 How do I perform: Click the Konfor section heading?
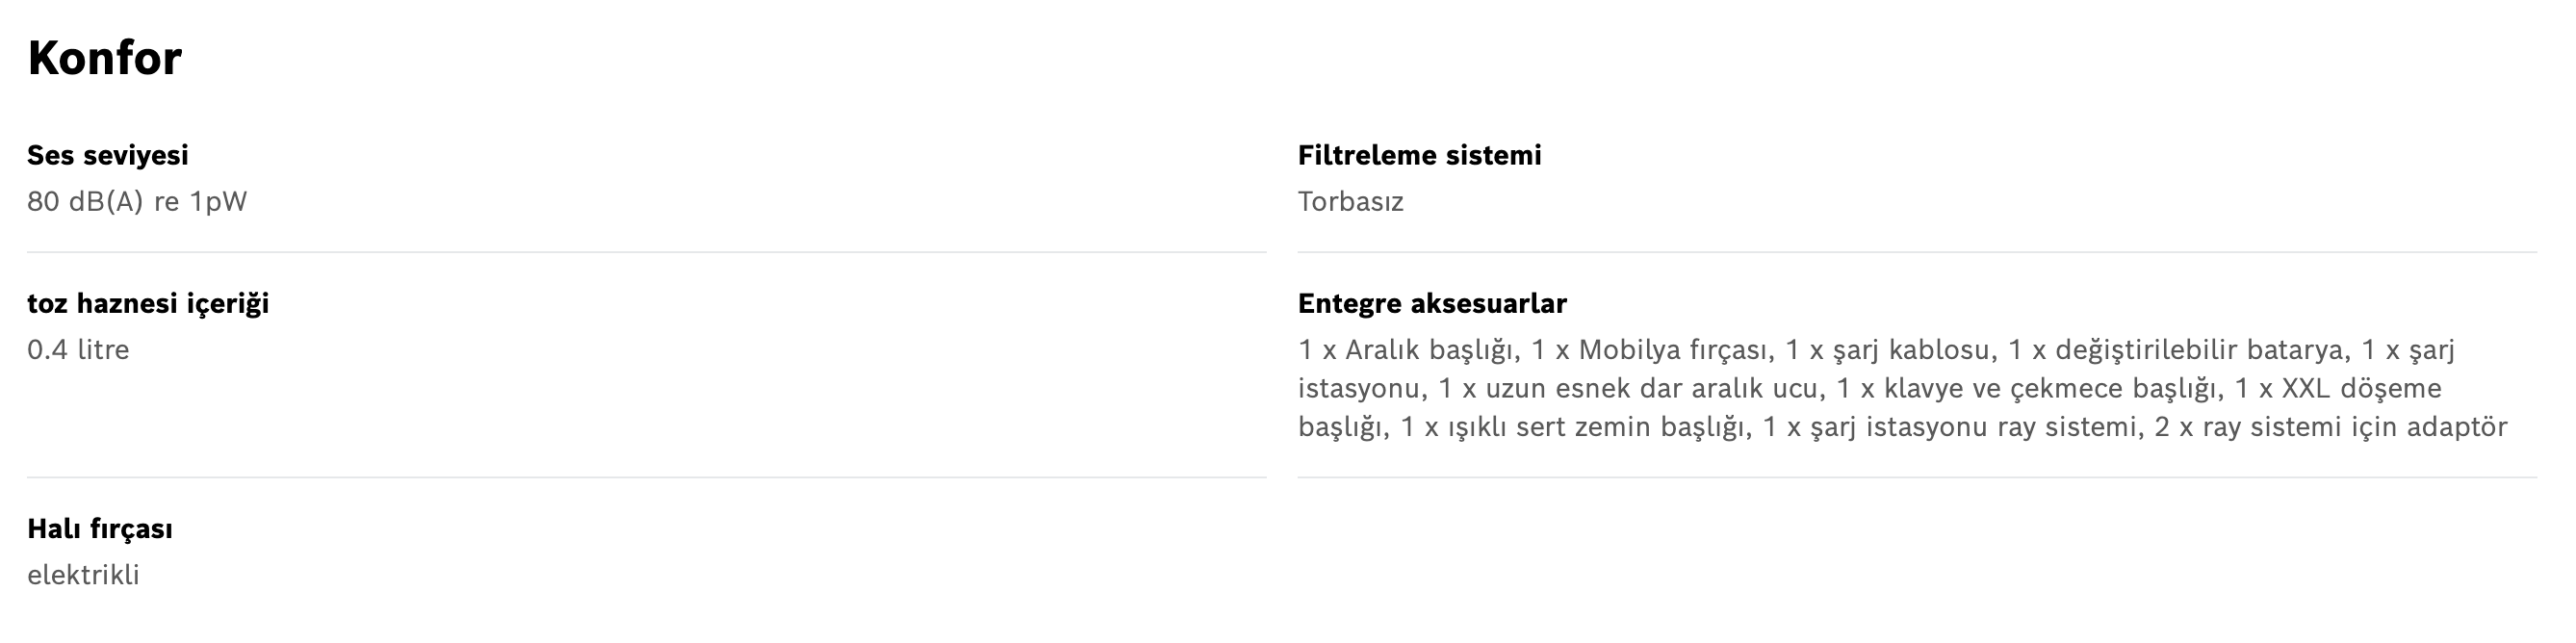[x=104, y=58]
